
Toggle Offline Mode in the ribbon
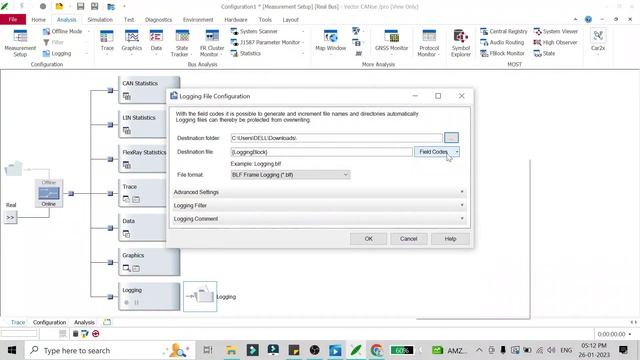coord(62,31)
